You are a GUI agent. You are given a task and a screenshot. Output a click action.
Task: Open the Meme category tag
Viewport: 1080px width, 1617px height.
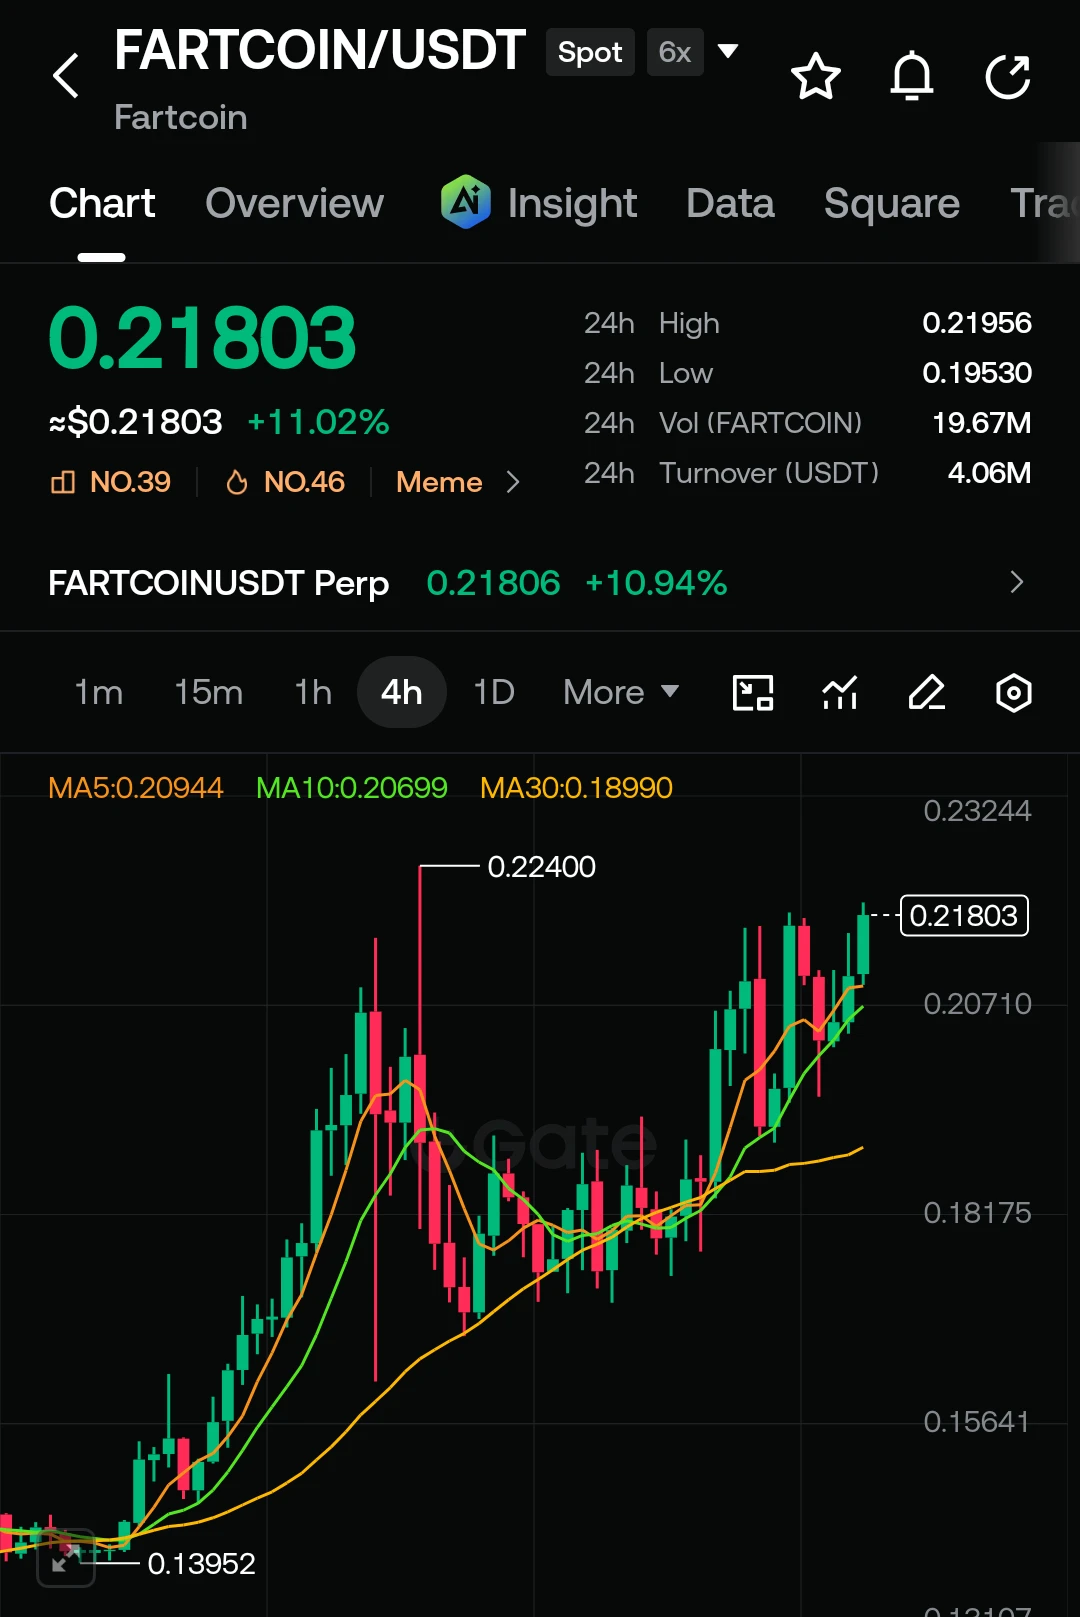pyautogui.click(x=439, y=482)
